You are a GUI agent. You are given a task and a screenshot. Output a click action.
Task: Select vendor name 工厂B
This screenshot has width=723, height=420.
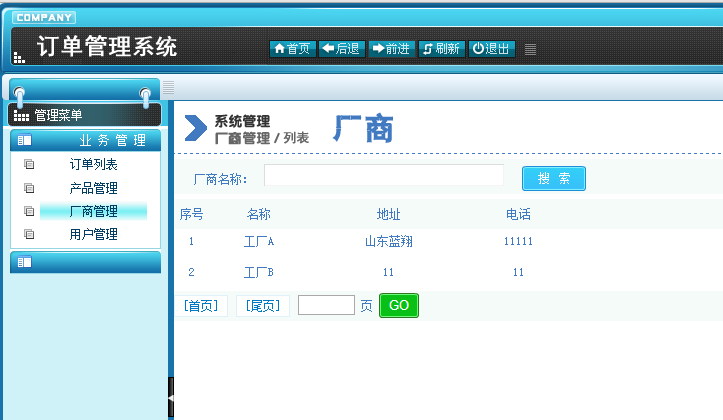[x=259, y=272]
